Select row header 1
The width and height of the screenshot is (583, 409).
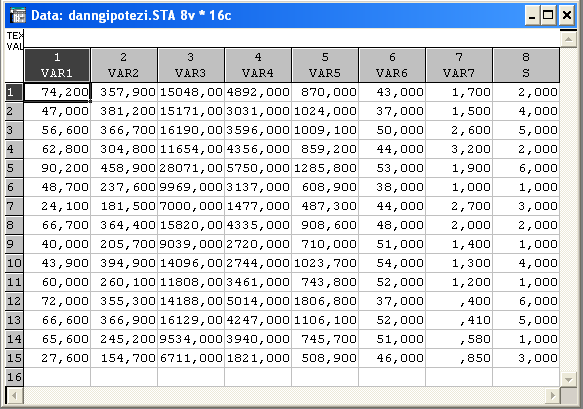point(14,92)
